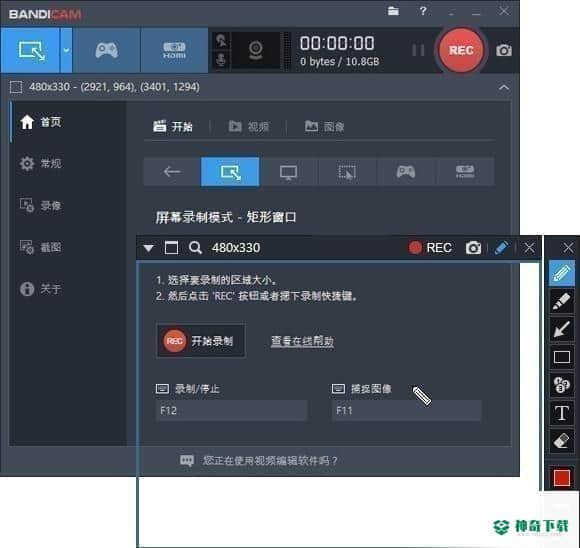Select the game recording mode icon
580x548 pixels.
107,50
